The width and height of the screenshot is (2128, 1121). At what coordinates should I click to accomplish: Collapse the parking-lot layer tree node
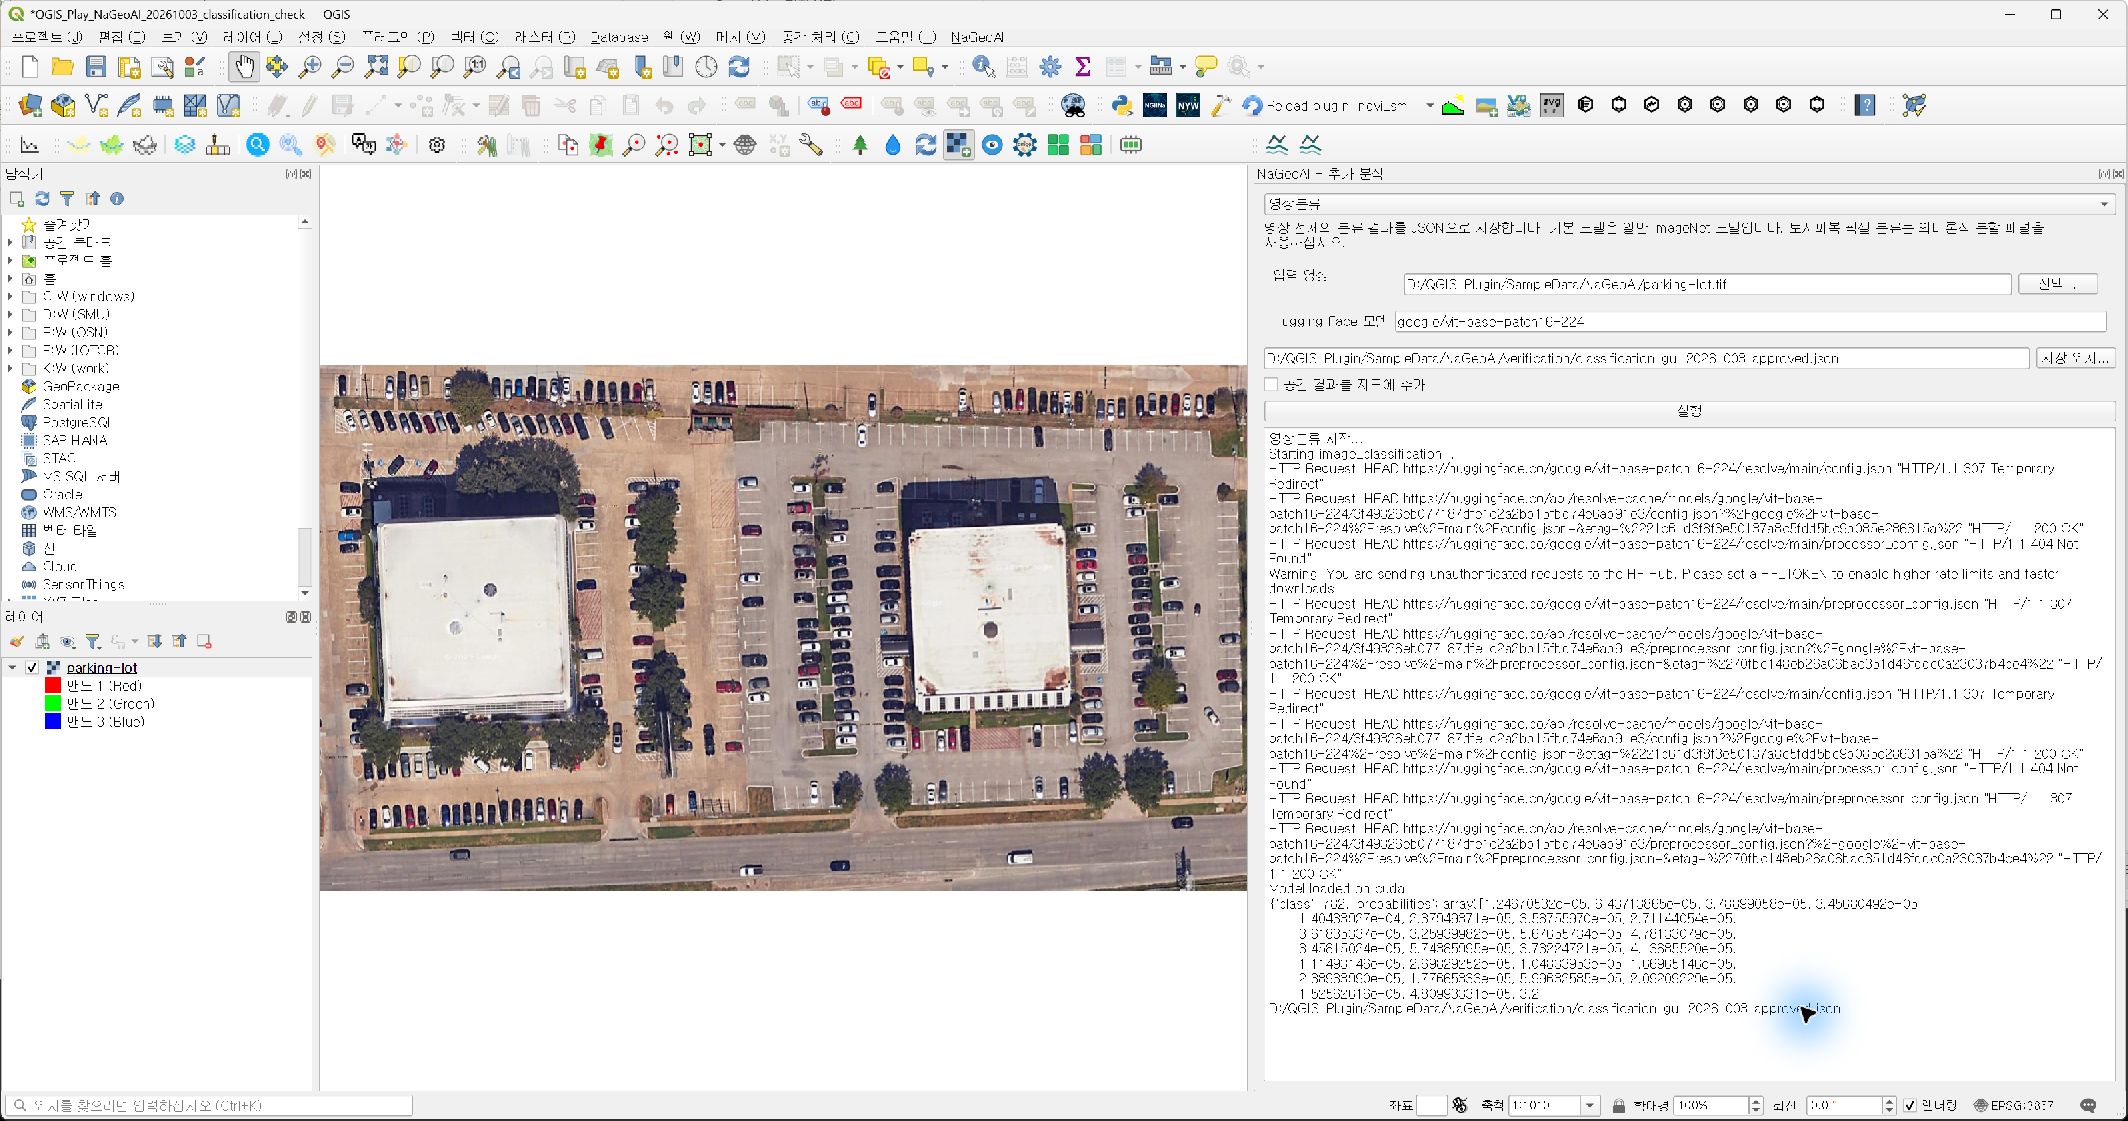pyautogui.click(x=12, y=668)
